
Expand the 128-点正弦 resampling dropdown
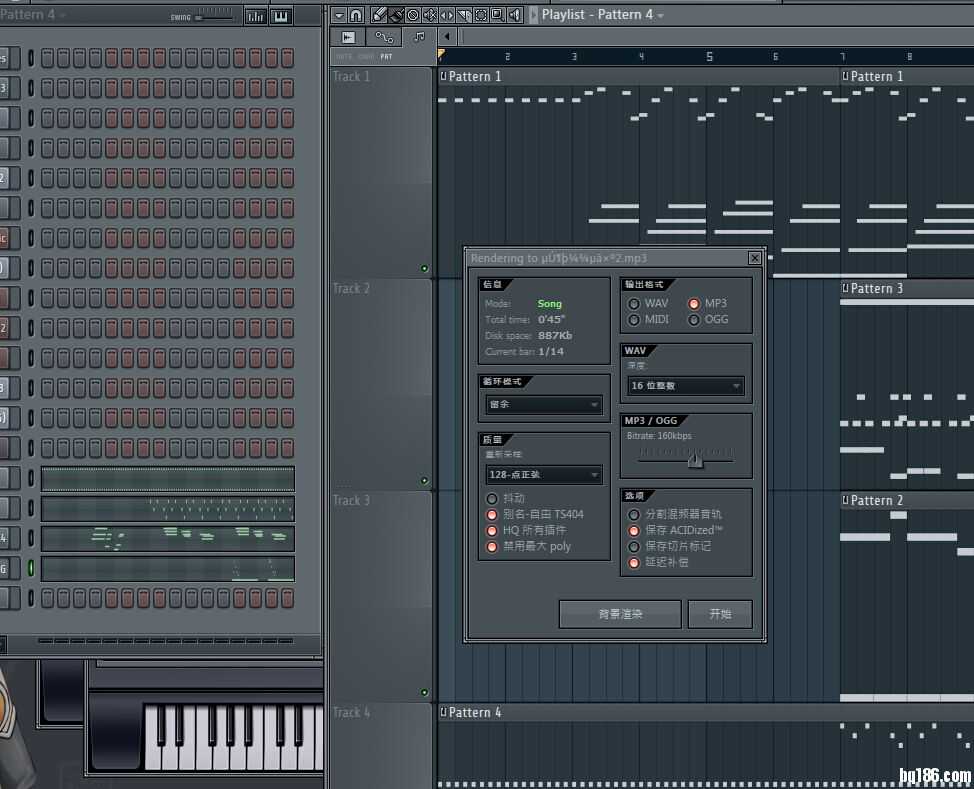click(544, 475)
